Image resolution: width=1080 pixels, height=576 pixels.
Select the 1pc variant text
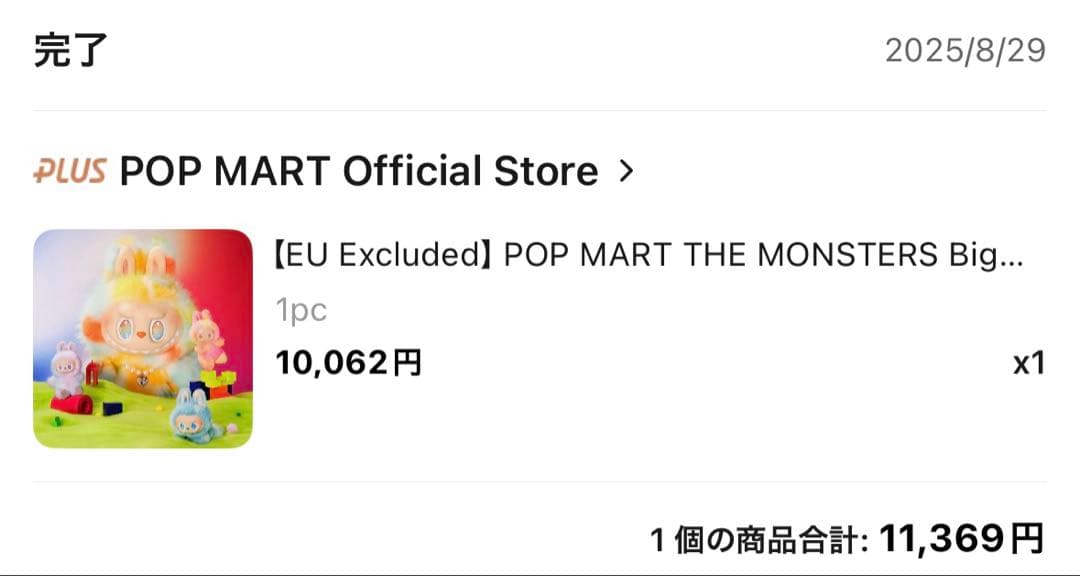tap(301, 311)
